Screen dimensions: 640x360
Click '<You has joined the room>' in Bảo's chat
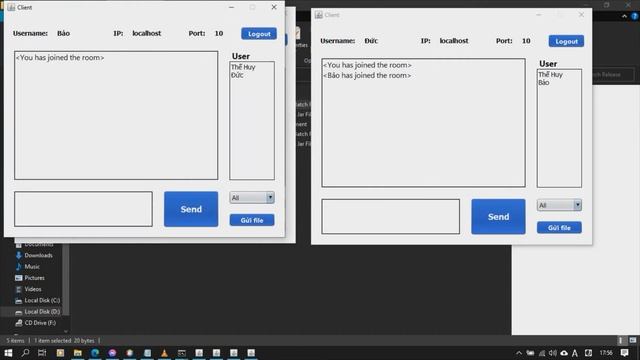click(x=60, y=58)
